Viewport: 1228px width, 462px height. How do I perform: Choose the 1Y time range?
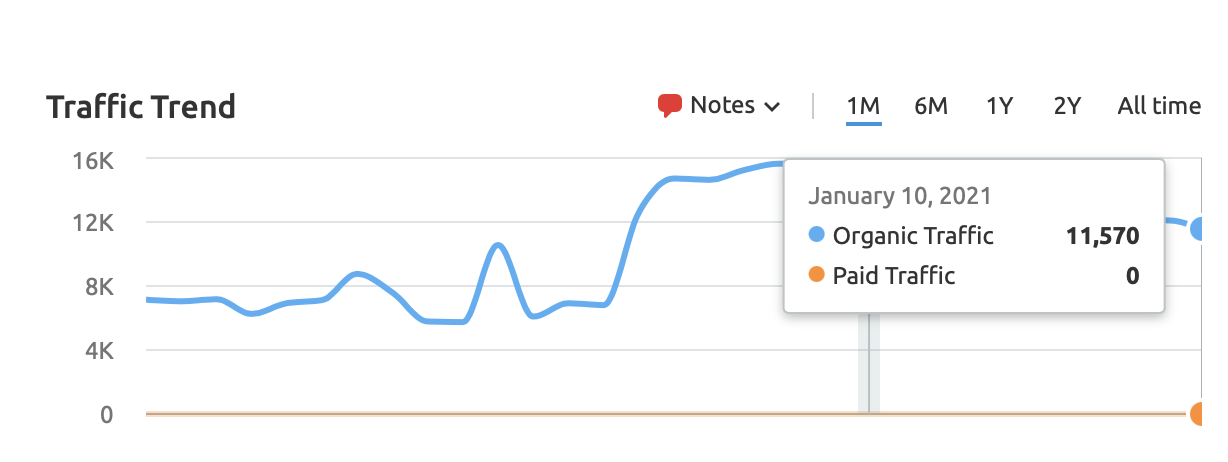click(x=999, y=106)
